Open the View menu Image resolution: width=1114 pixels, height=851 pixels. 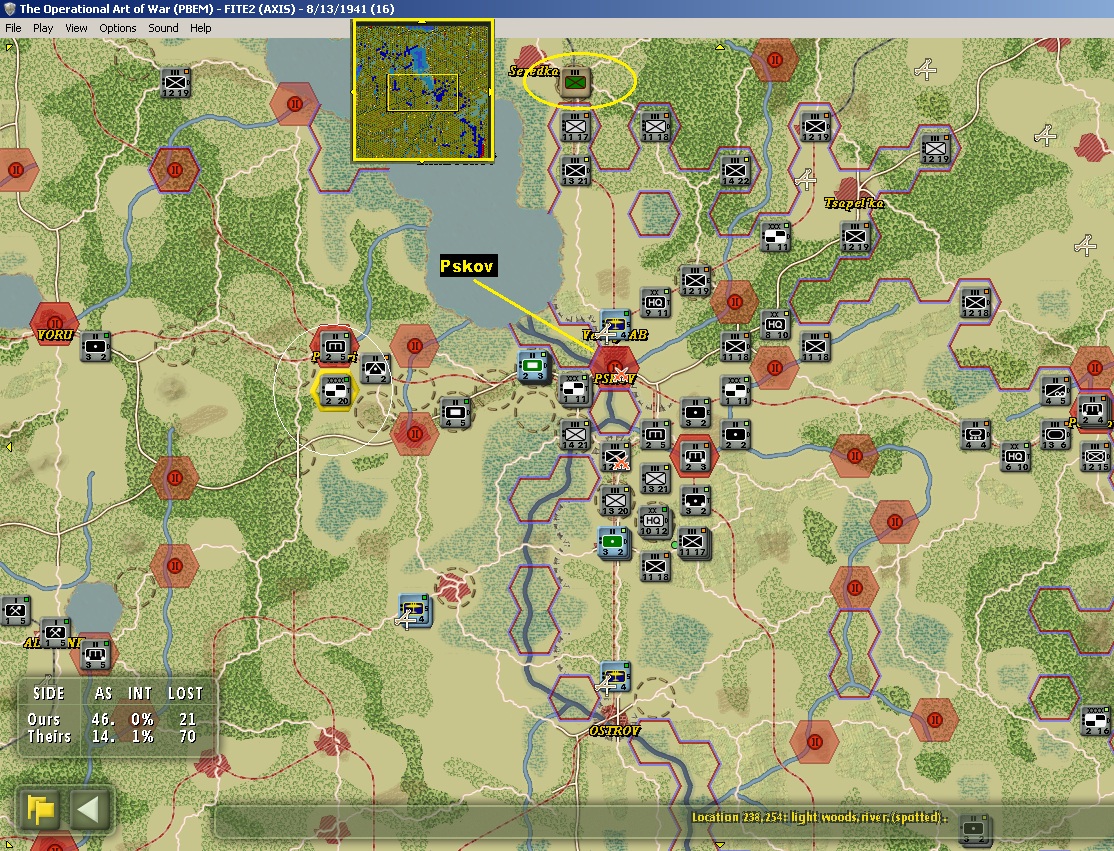click(76, 28)
